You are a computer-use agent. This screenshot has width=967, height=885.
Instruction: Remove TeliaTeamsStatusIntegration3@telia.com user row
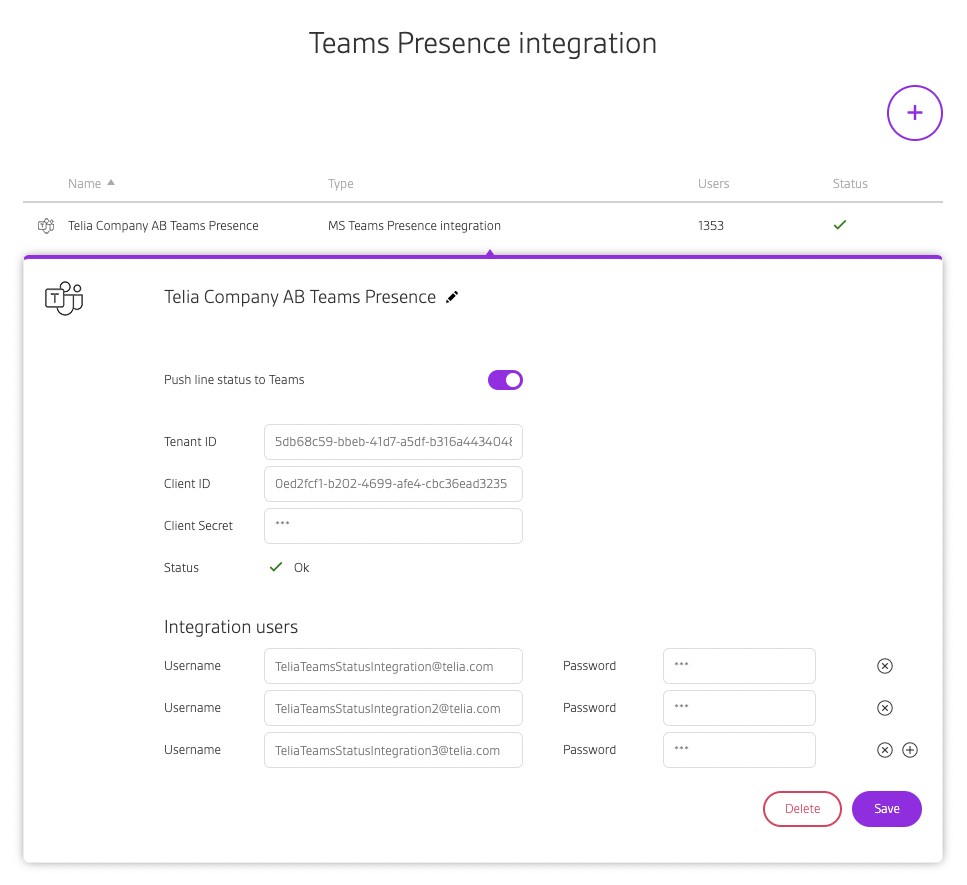coord(884,750)
